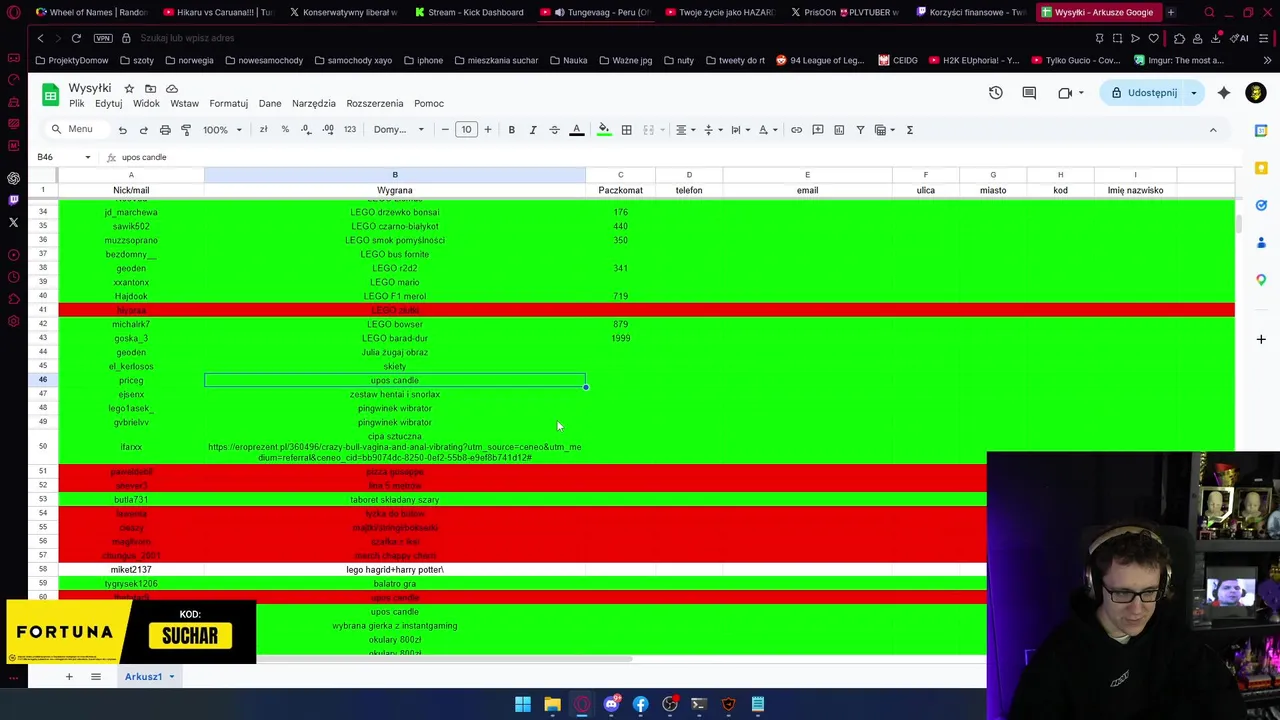Insert a chart from the toolbar

click(x=839, y=130)
